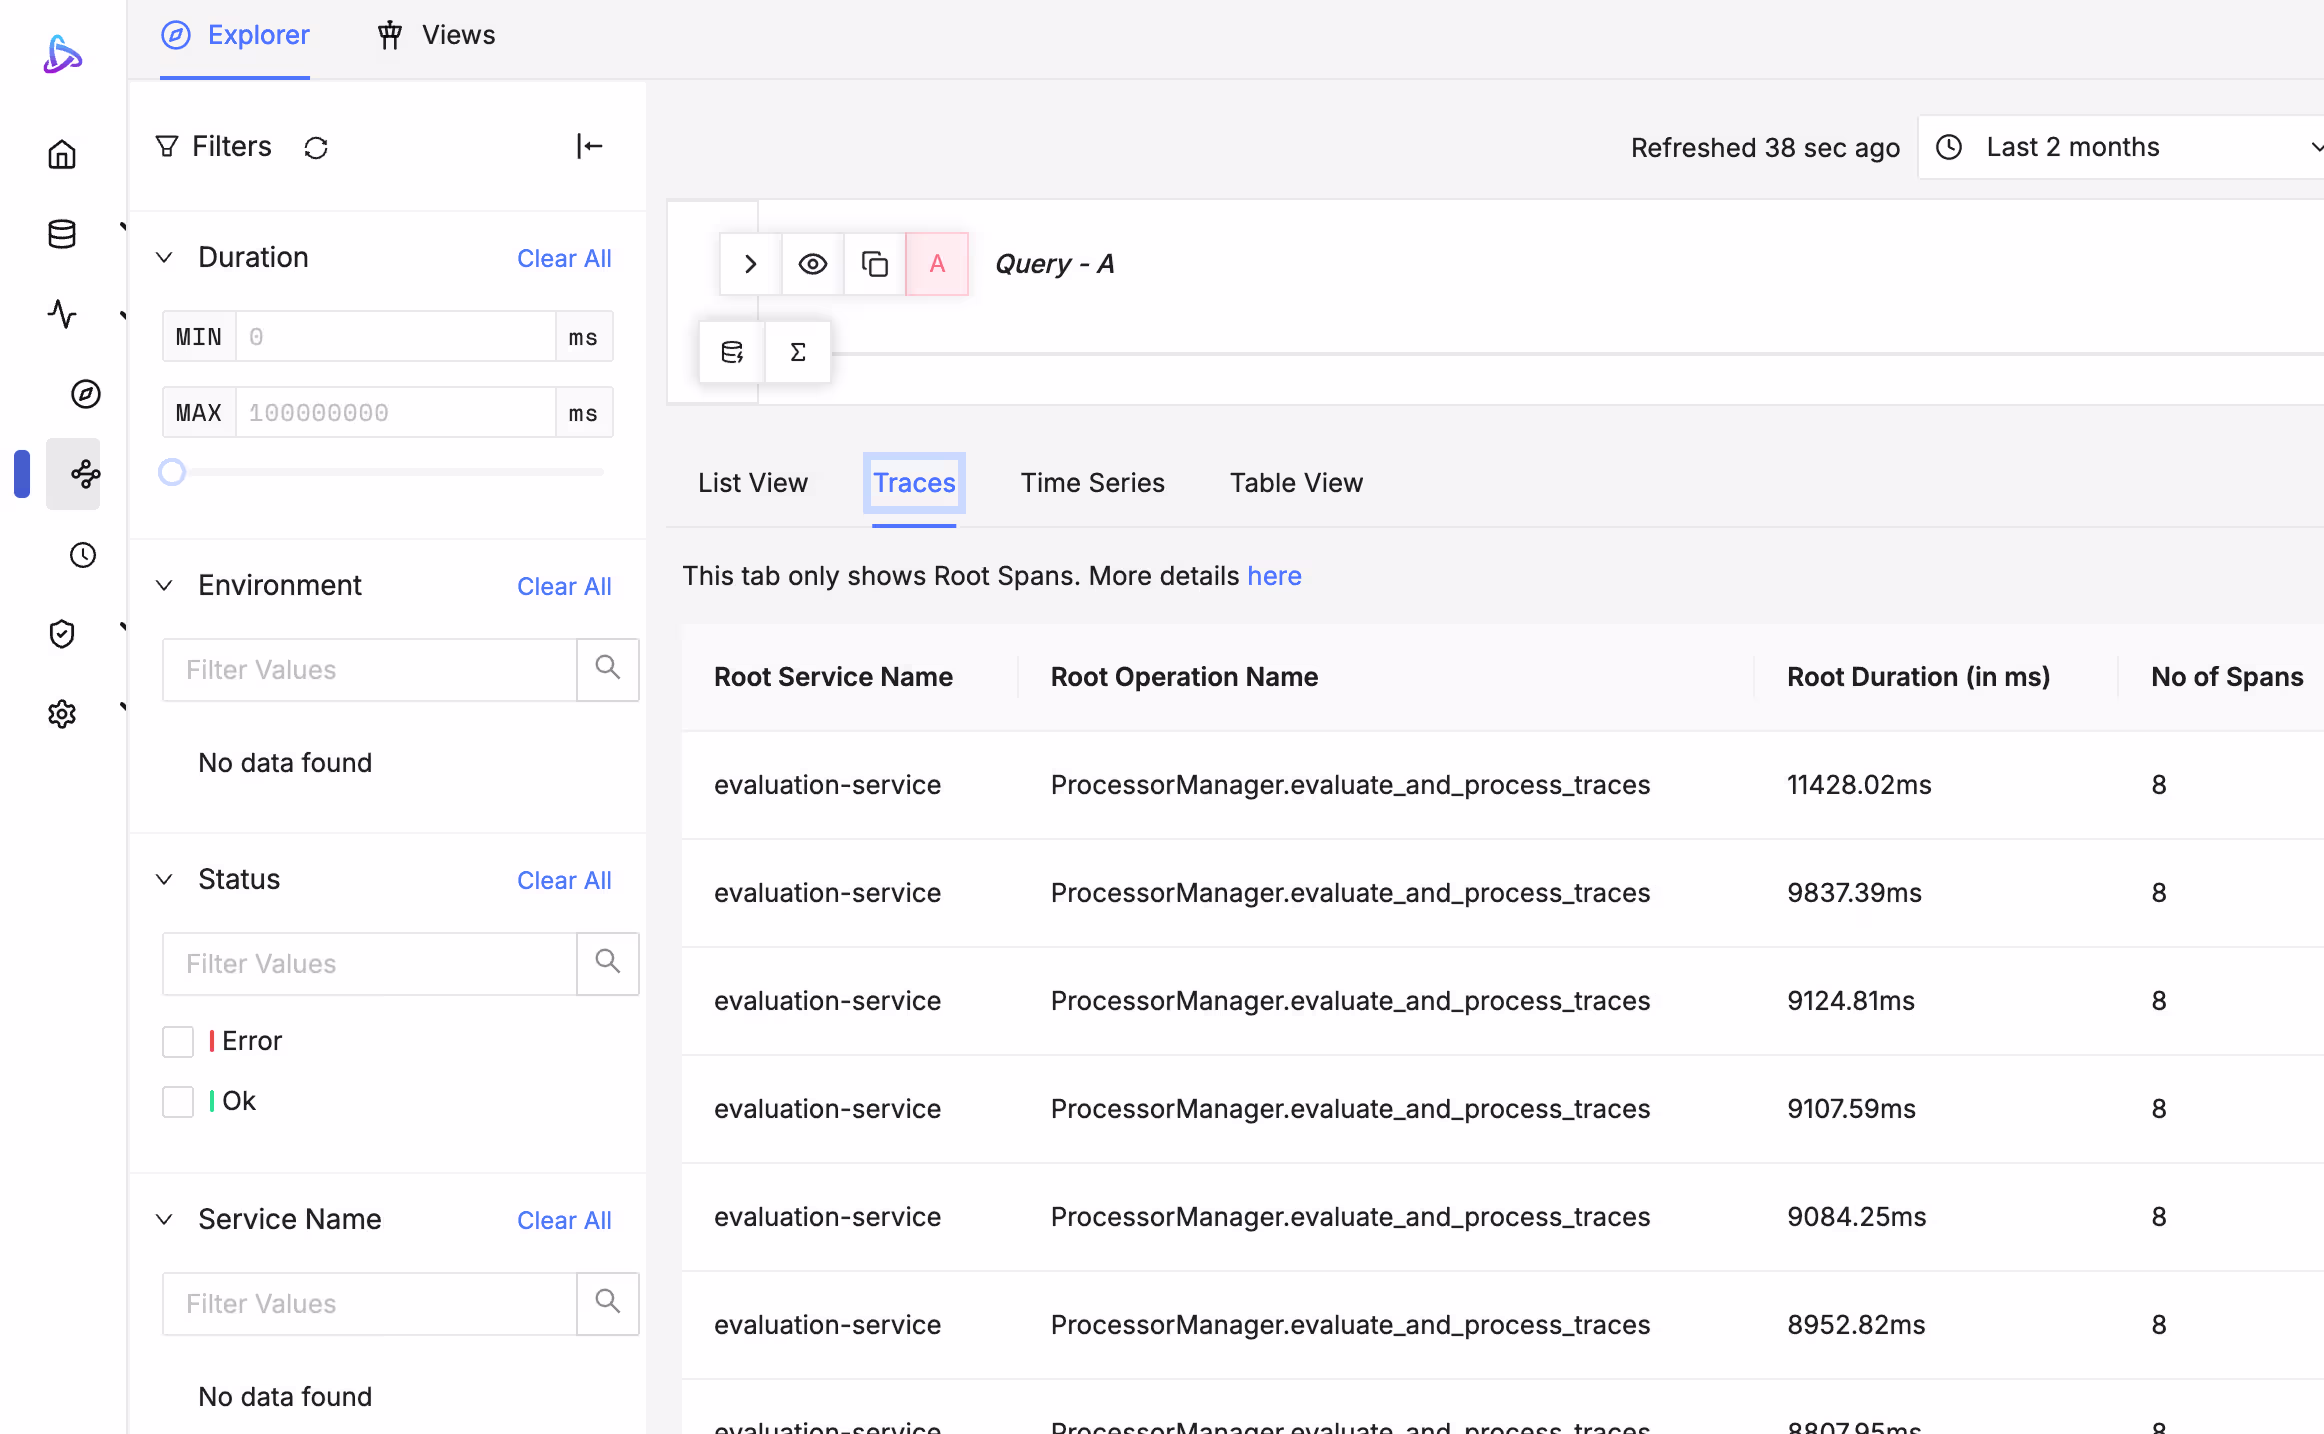Click the Home icon in sidebar
Image resolution: width=2324 pixels, height=1434 pixels.
[x=62, y=154]
